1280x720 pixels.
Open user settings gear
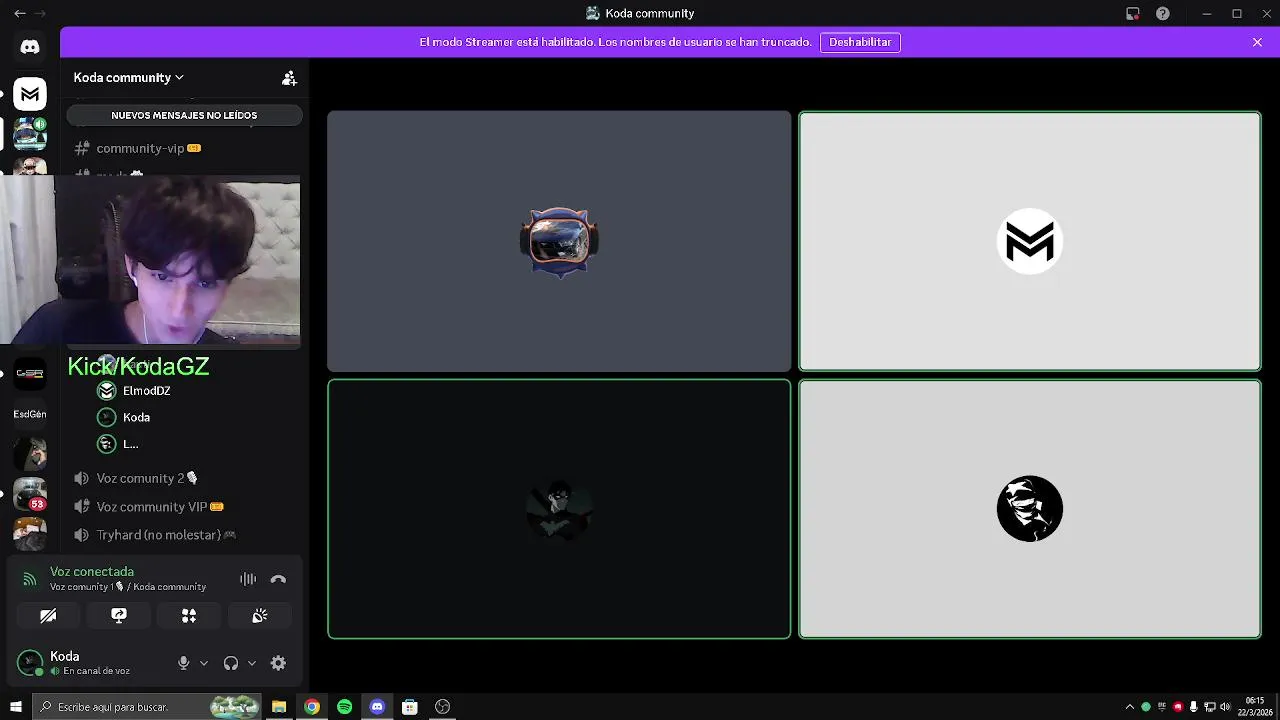278,663
